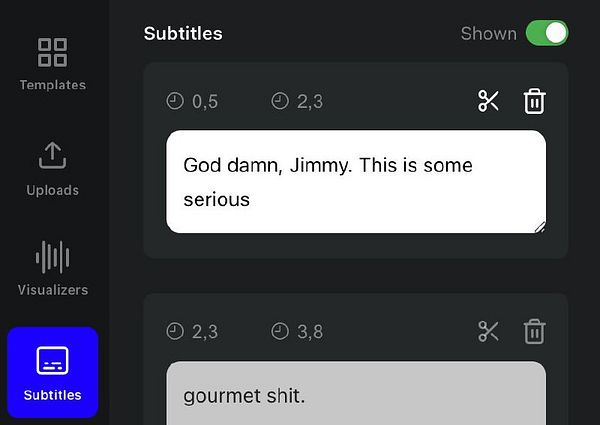
Task: Edit the second subtitle end time 3,8
Action: pyautogui.click(x=310, y=332)
